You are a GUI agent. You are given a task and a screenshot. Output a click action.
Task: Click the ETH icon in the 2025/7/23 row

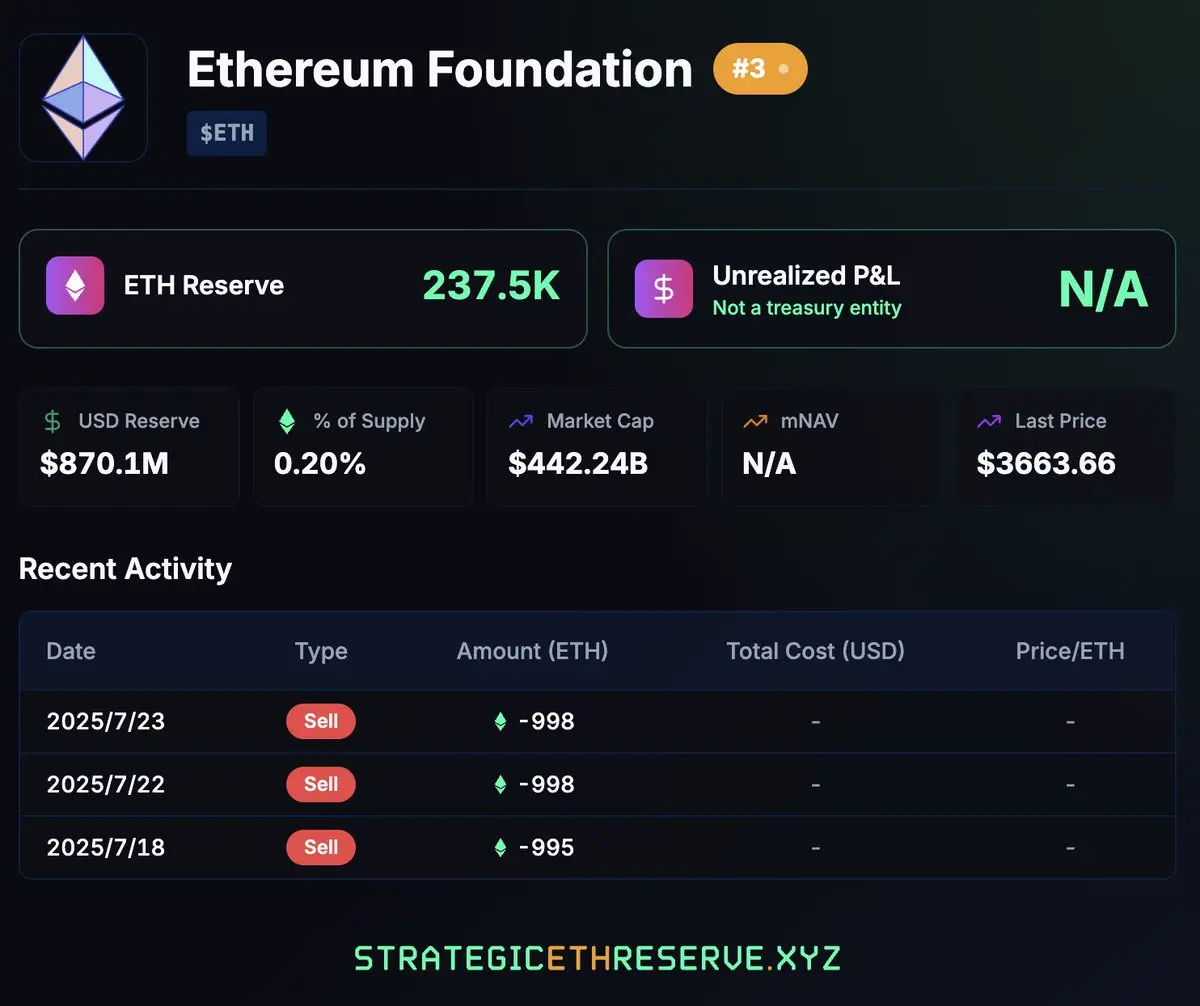[501, 721]
